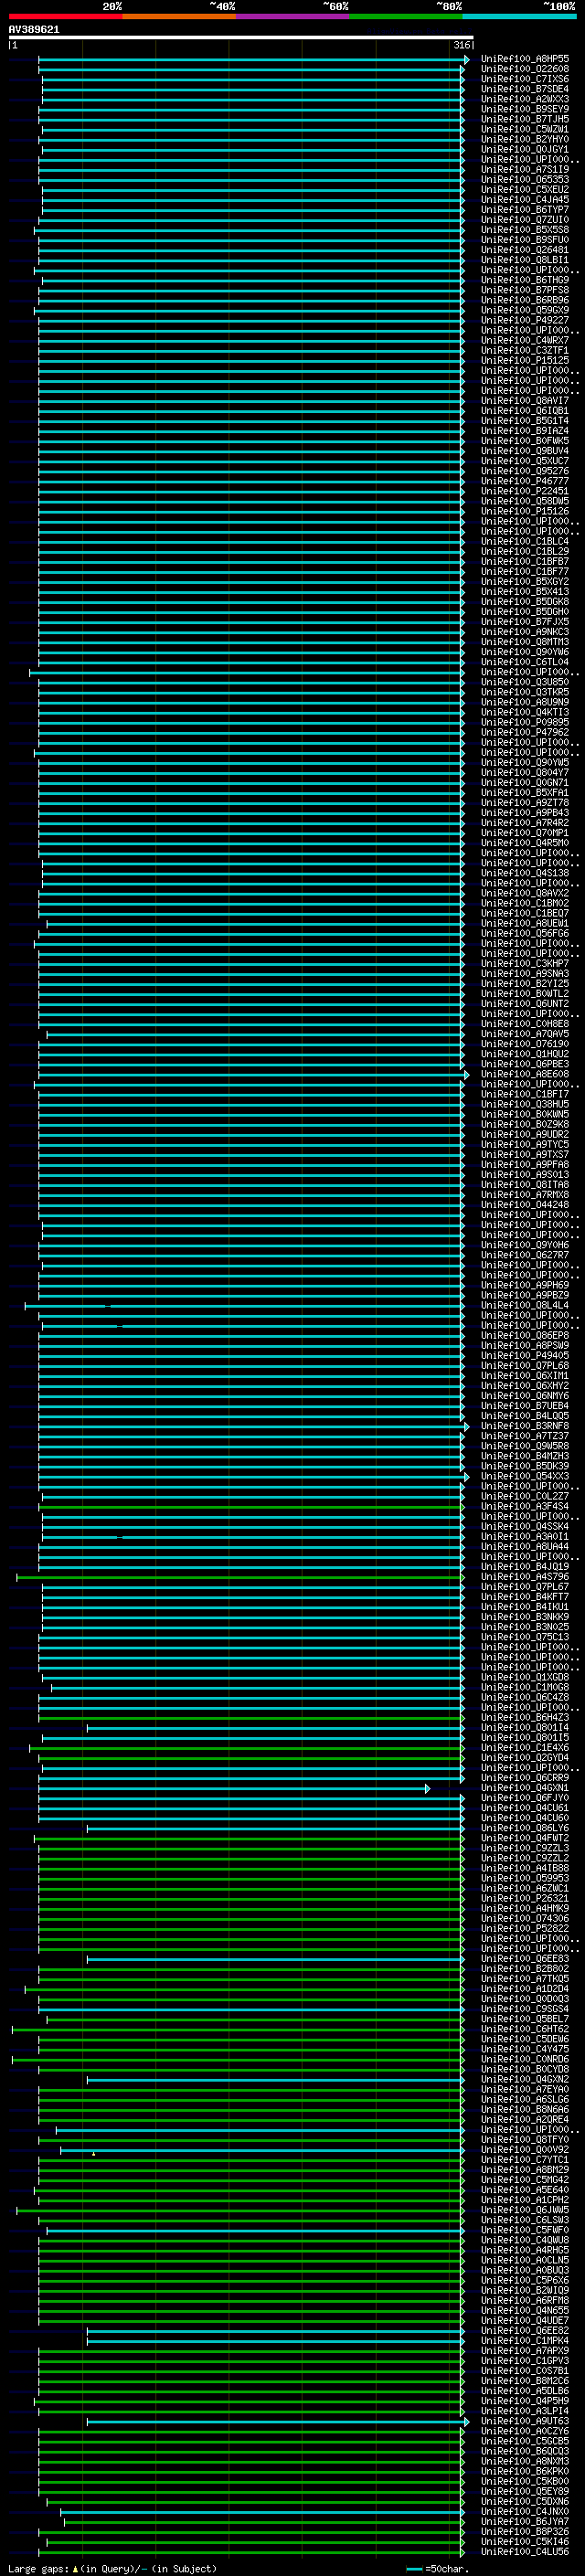This screenshot has width=585, height=2576.
Task: Click the orange segment of the identity scale
Action: click(179, 16)
